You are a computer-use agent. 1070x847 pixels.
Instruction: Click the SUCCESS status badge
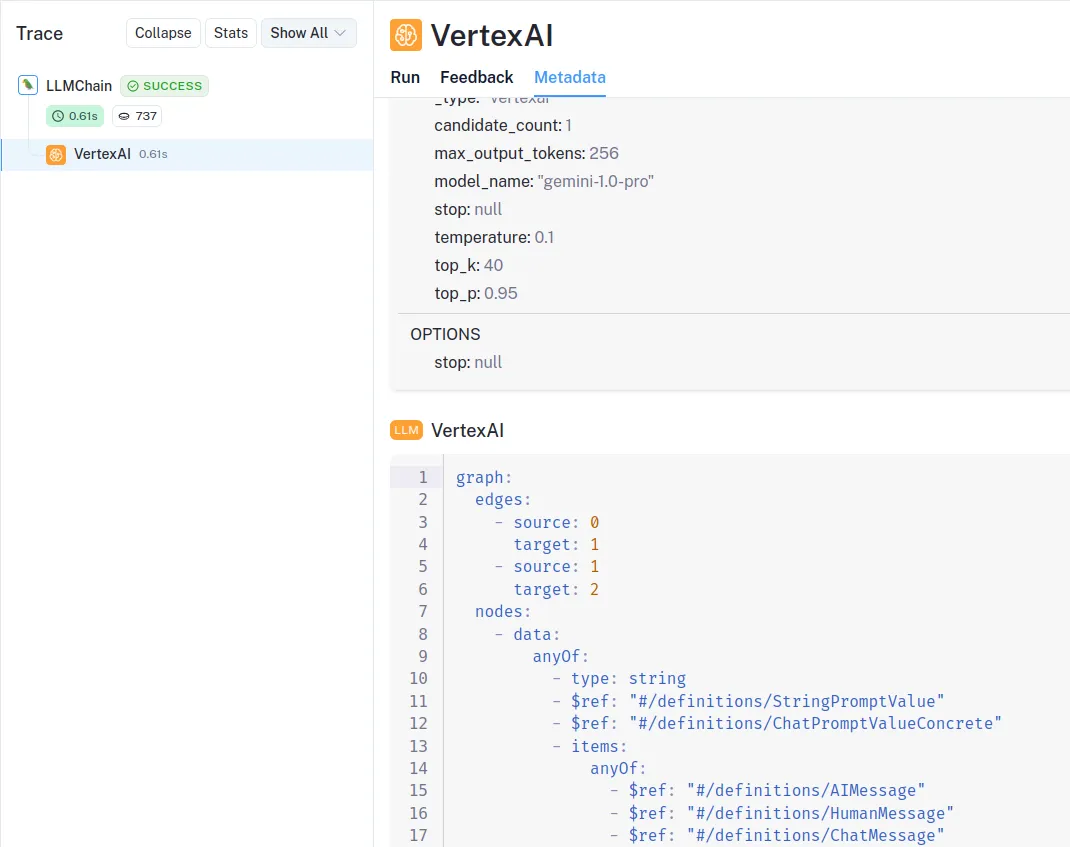(x=164, y=86)
